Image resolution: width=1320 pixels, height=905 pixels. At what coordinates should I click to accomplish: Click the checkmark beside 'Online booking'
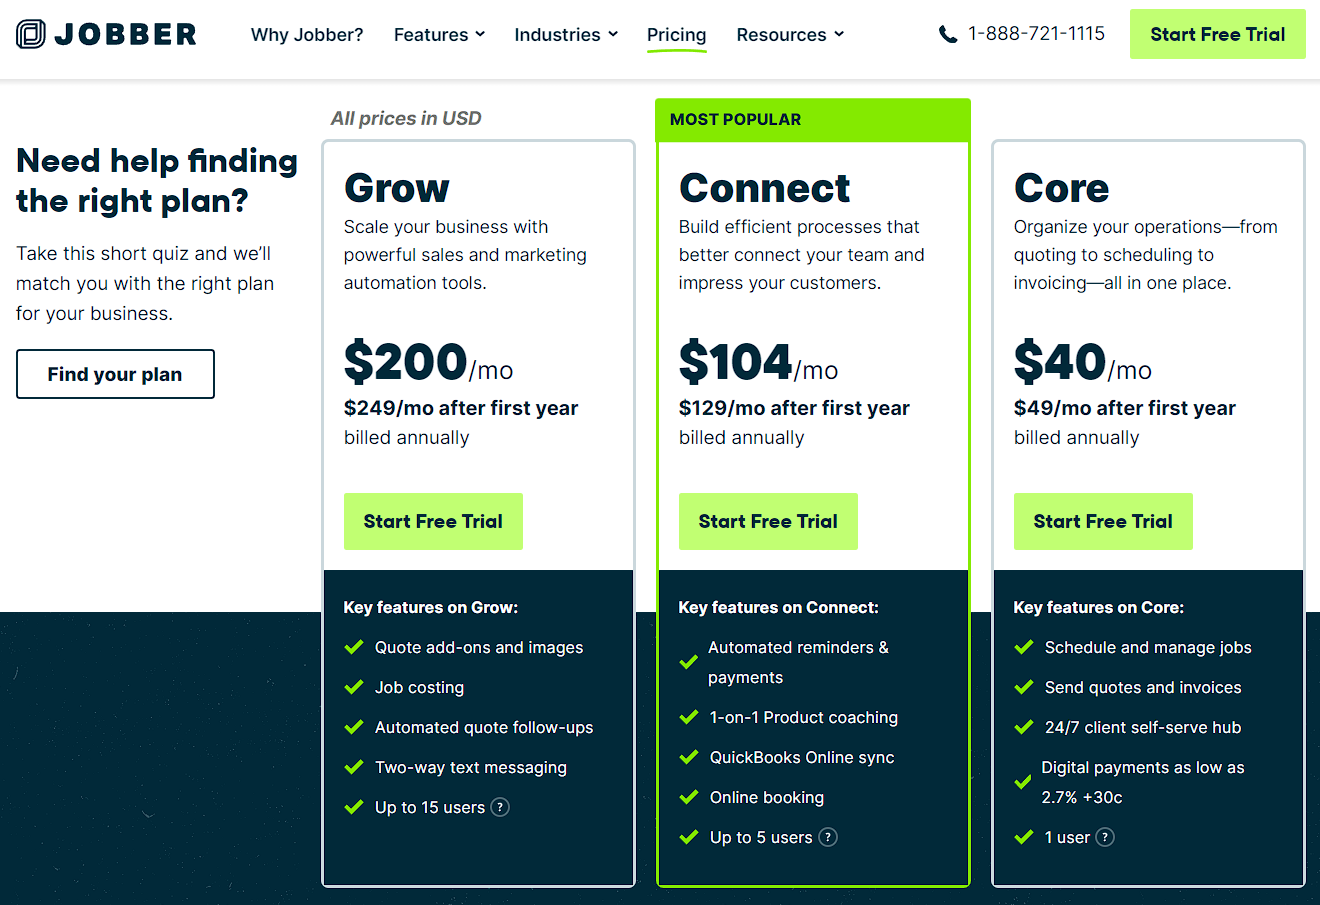pyautogui.click(x=688, y=797)
